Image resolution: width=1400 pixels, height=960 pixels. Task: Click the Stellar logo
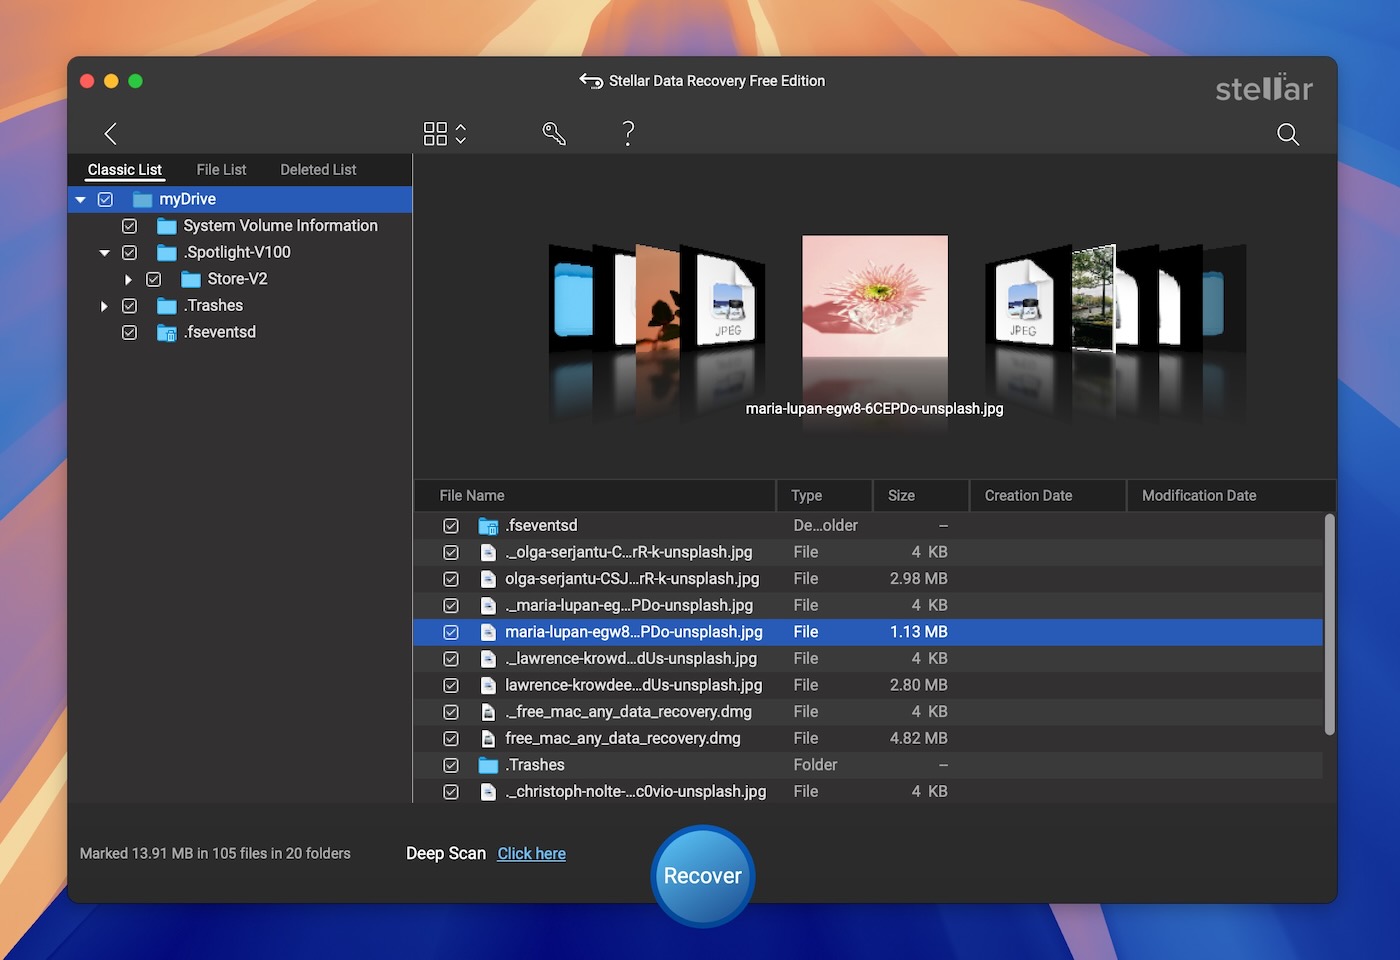coord(1263,88)
